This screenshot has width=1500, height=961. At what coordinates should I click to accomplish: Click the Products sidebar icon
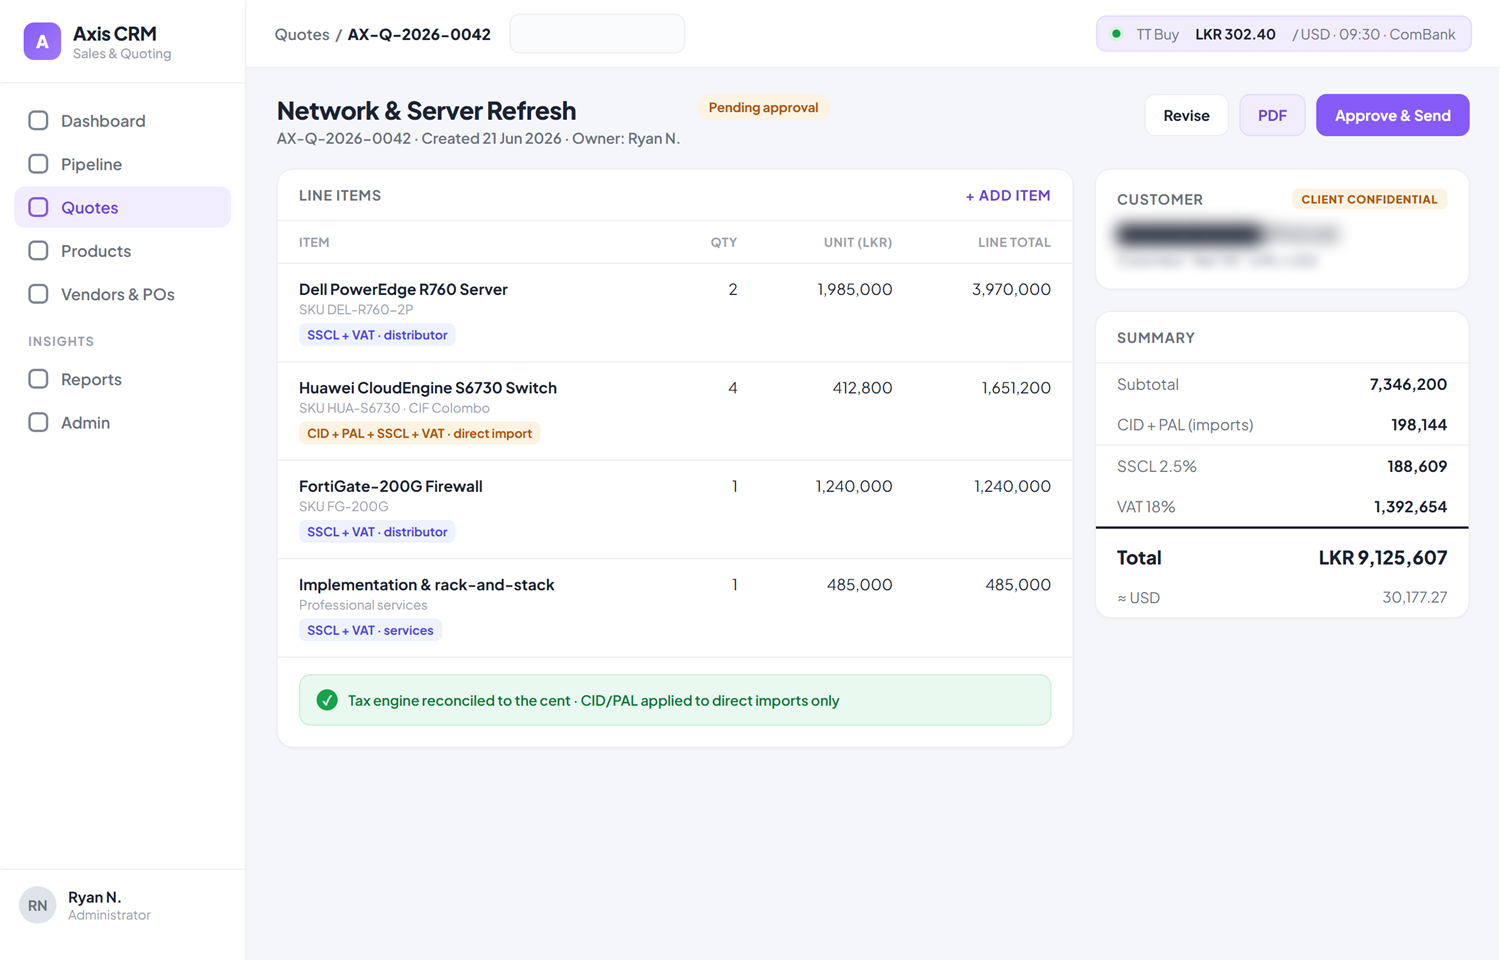tap(38, 251)
